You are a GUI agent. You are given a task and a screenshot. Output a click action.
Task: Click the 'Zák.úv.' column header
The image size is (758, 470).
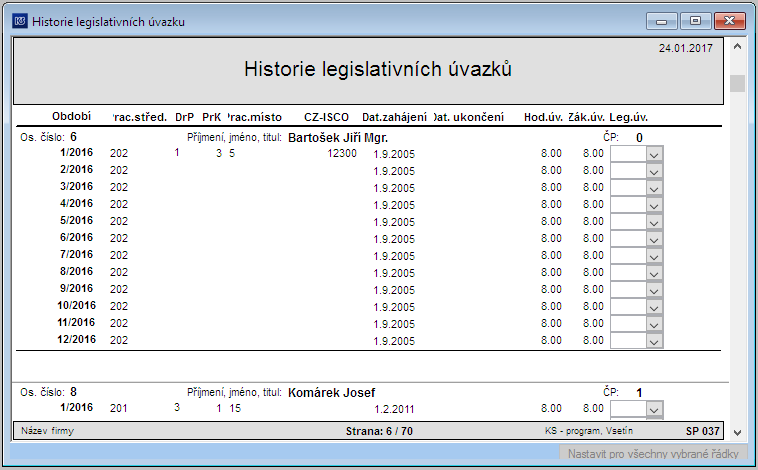(586, 118)
